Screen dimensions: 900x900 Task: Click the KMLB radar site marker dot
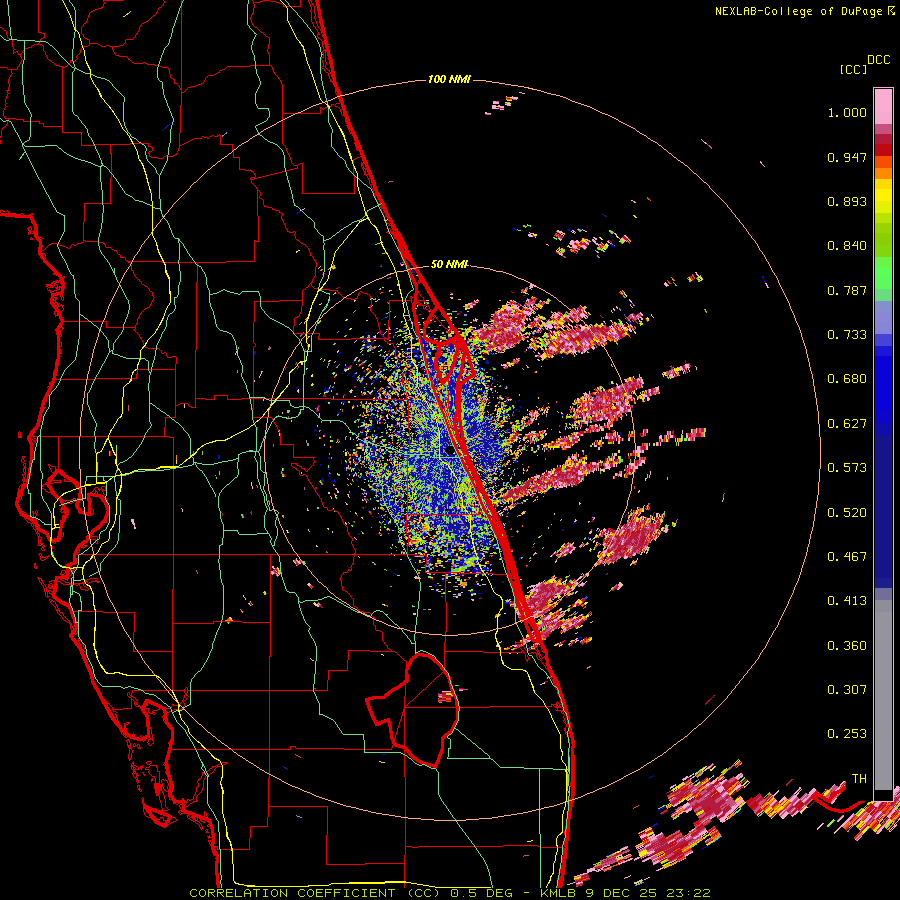coord(450,451)
